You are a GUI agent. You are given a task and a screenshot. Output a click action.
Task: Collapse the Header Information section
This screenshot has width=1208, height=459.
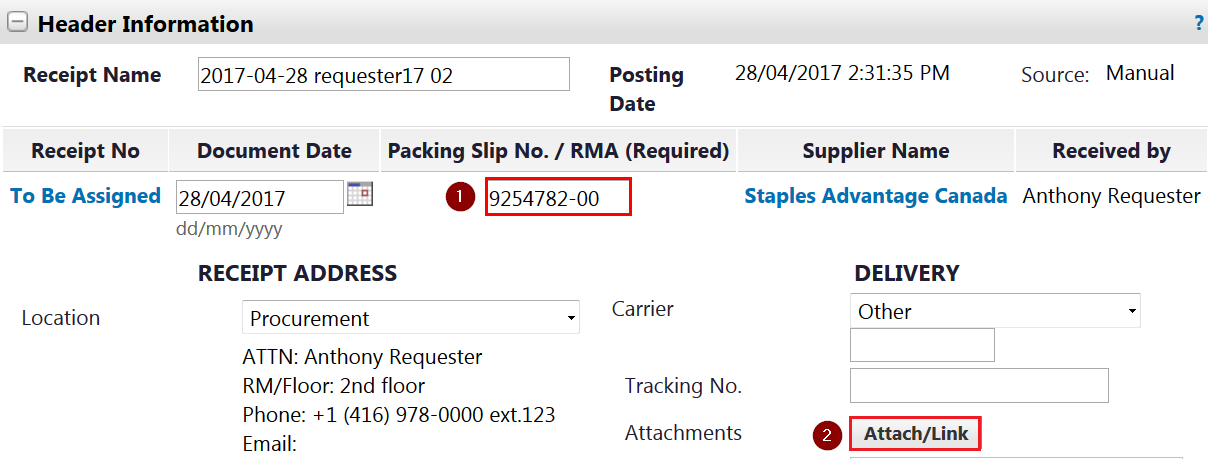[17, 23]
